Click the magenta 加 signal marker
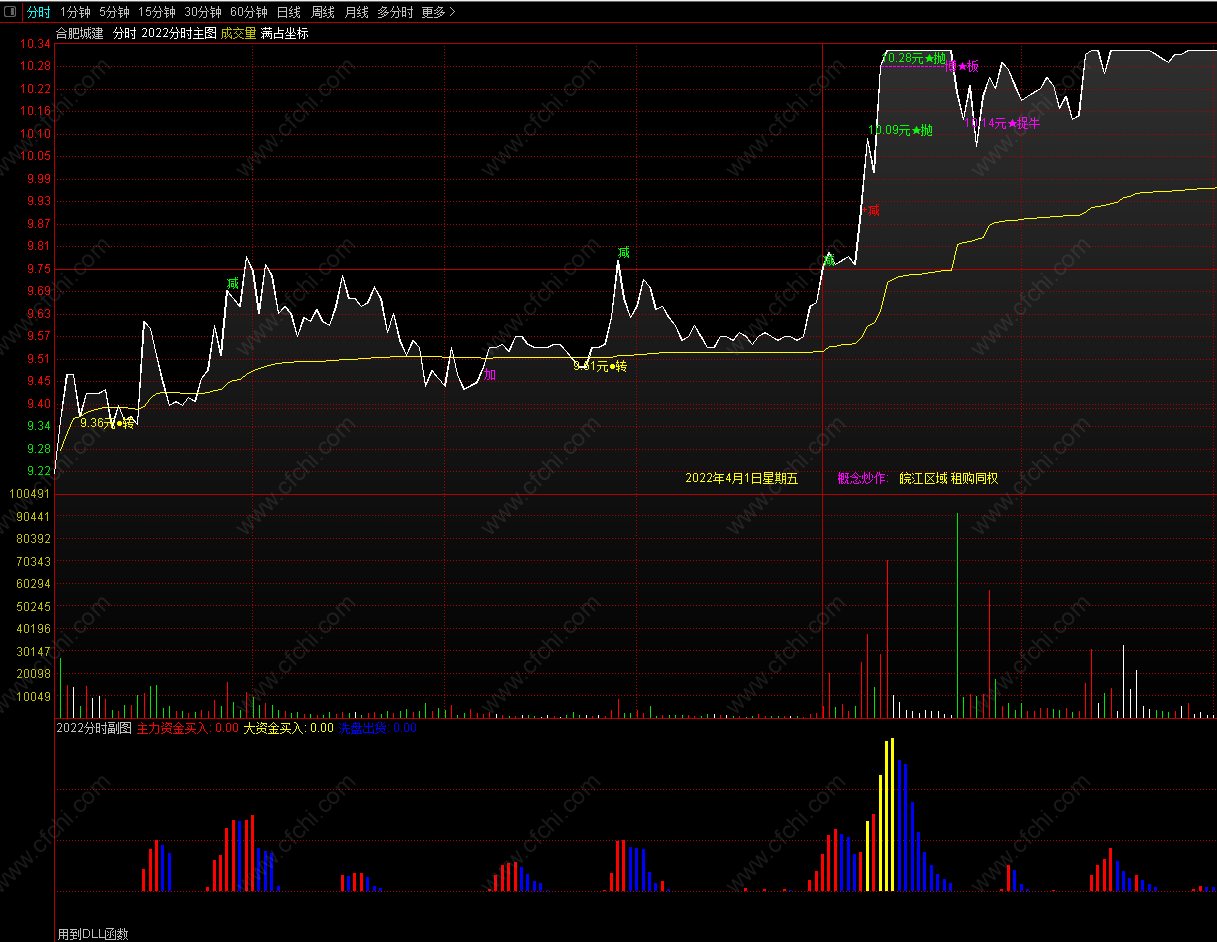The height and width of the screenshot is (942, 1217). pyautogui.click(x=490, y=375)
